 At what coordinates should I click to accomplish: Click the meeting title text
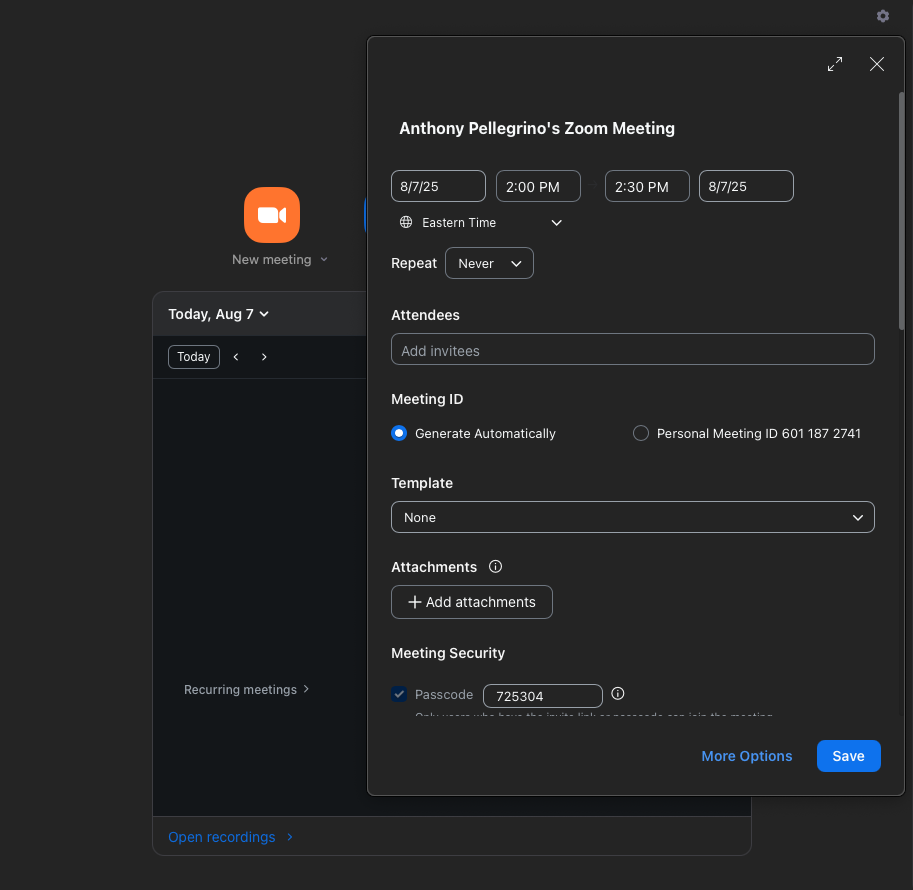coord(537,128)
